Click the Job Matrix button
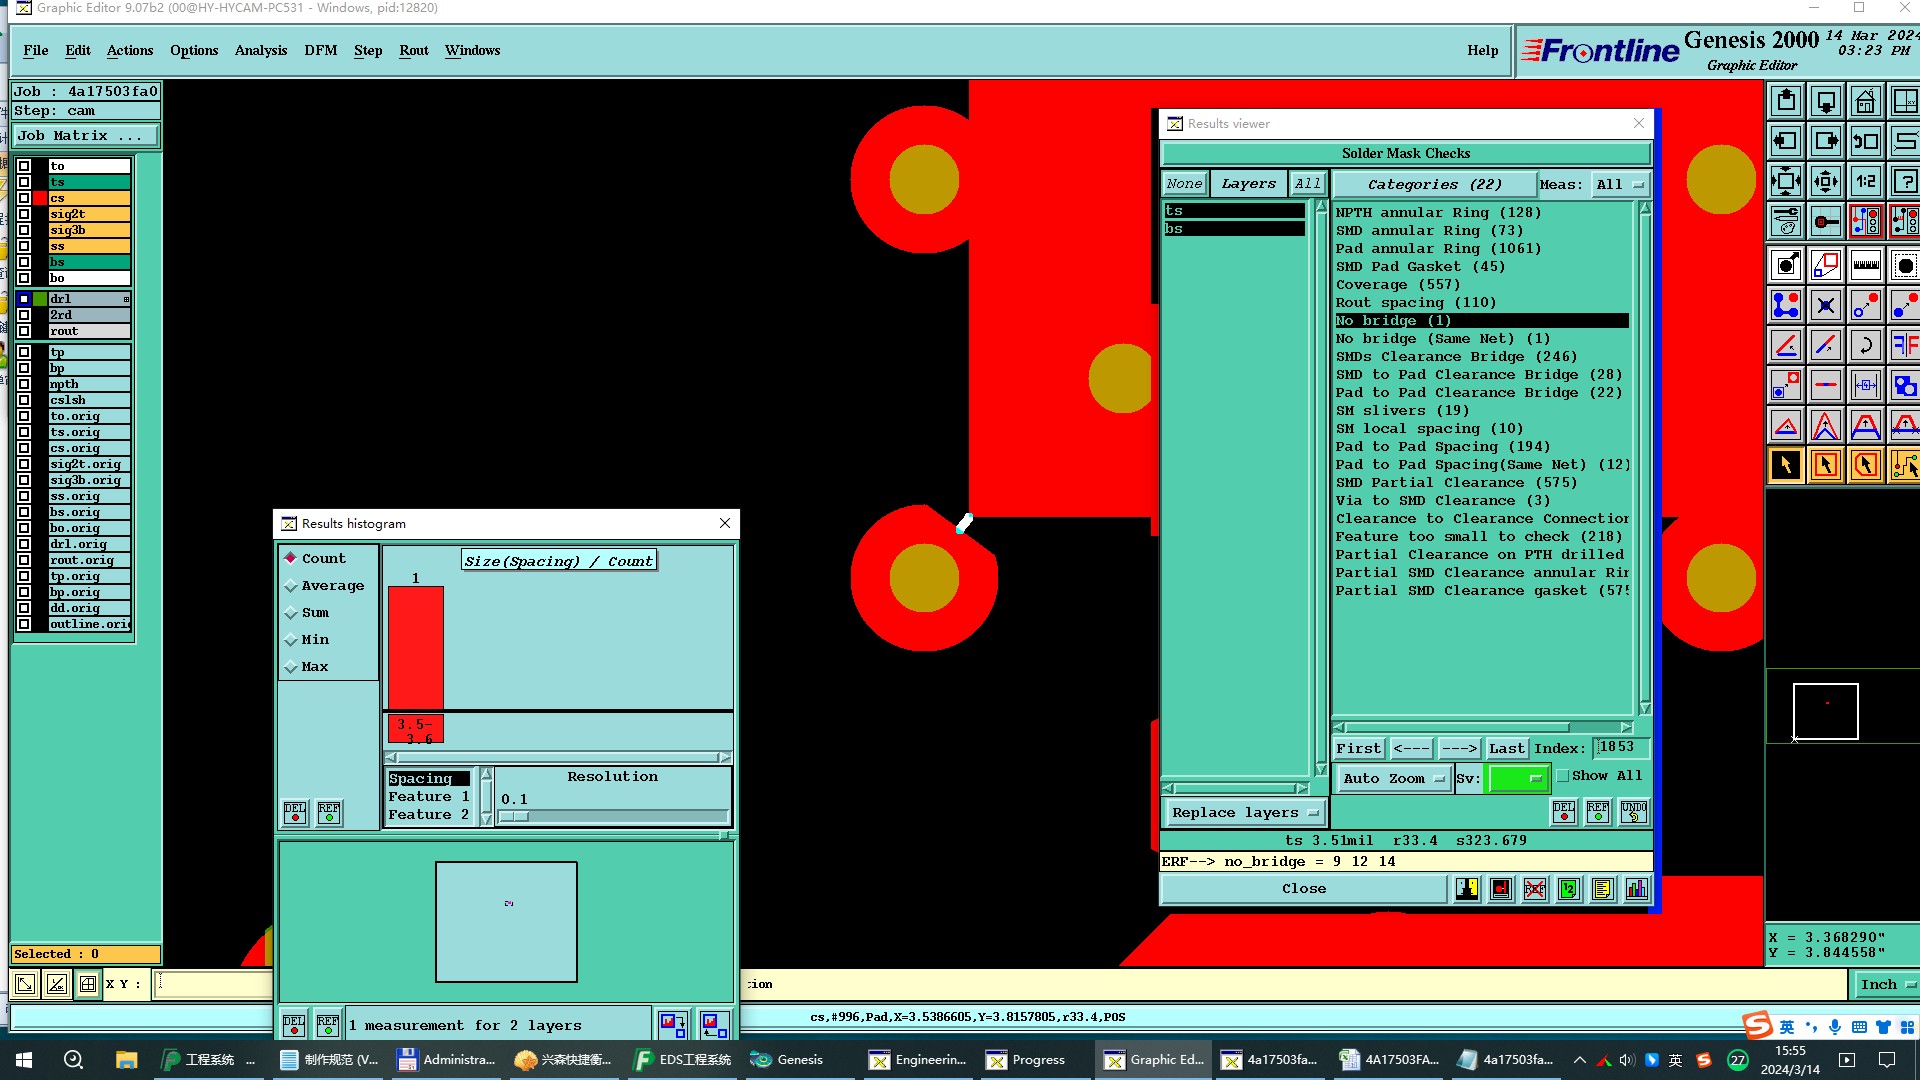1920x1080 pixels. (x=85, y=136)
